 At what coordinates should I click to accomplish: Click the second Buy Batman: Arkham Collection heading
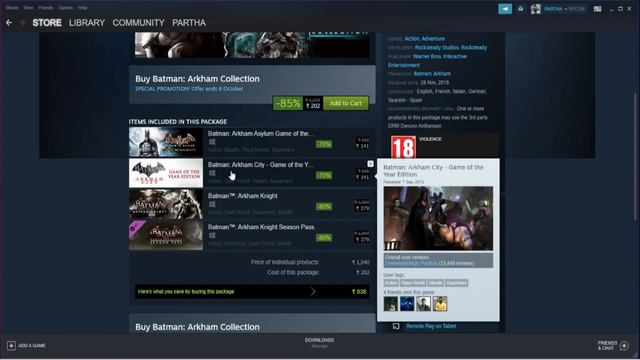click(x=197, y=327)
